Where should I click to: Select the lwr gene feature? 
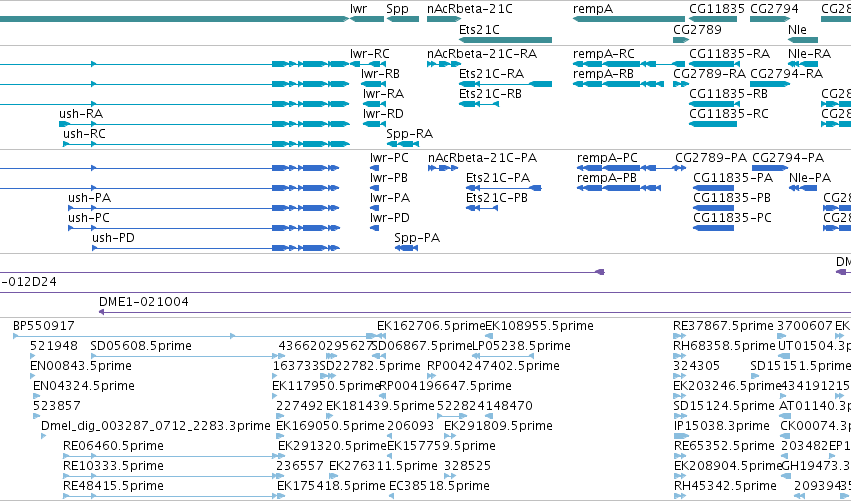coord(367,20)
